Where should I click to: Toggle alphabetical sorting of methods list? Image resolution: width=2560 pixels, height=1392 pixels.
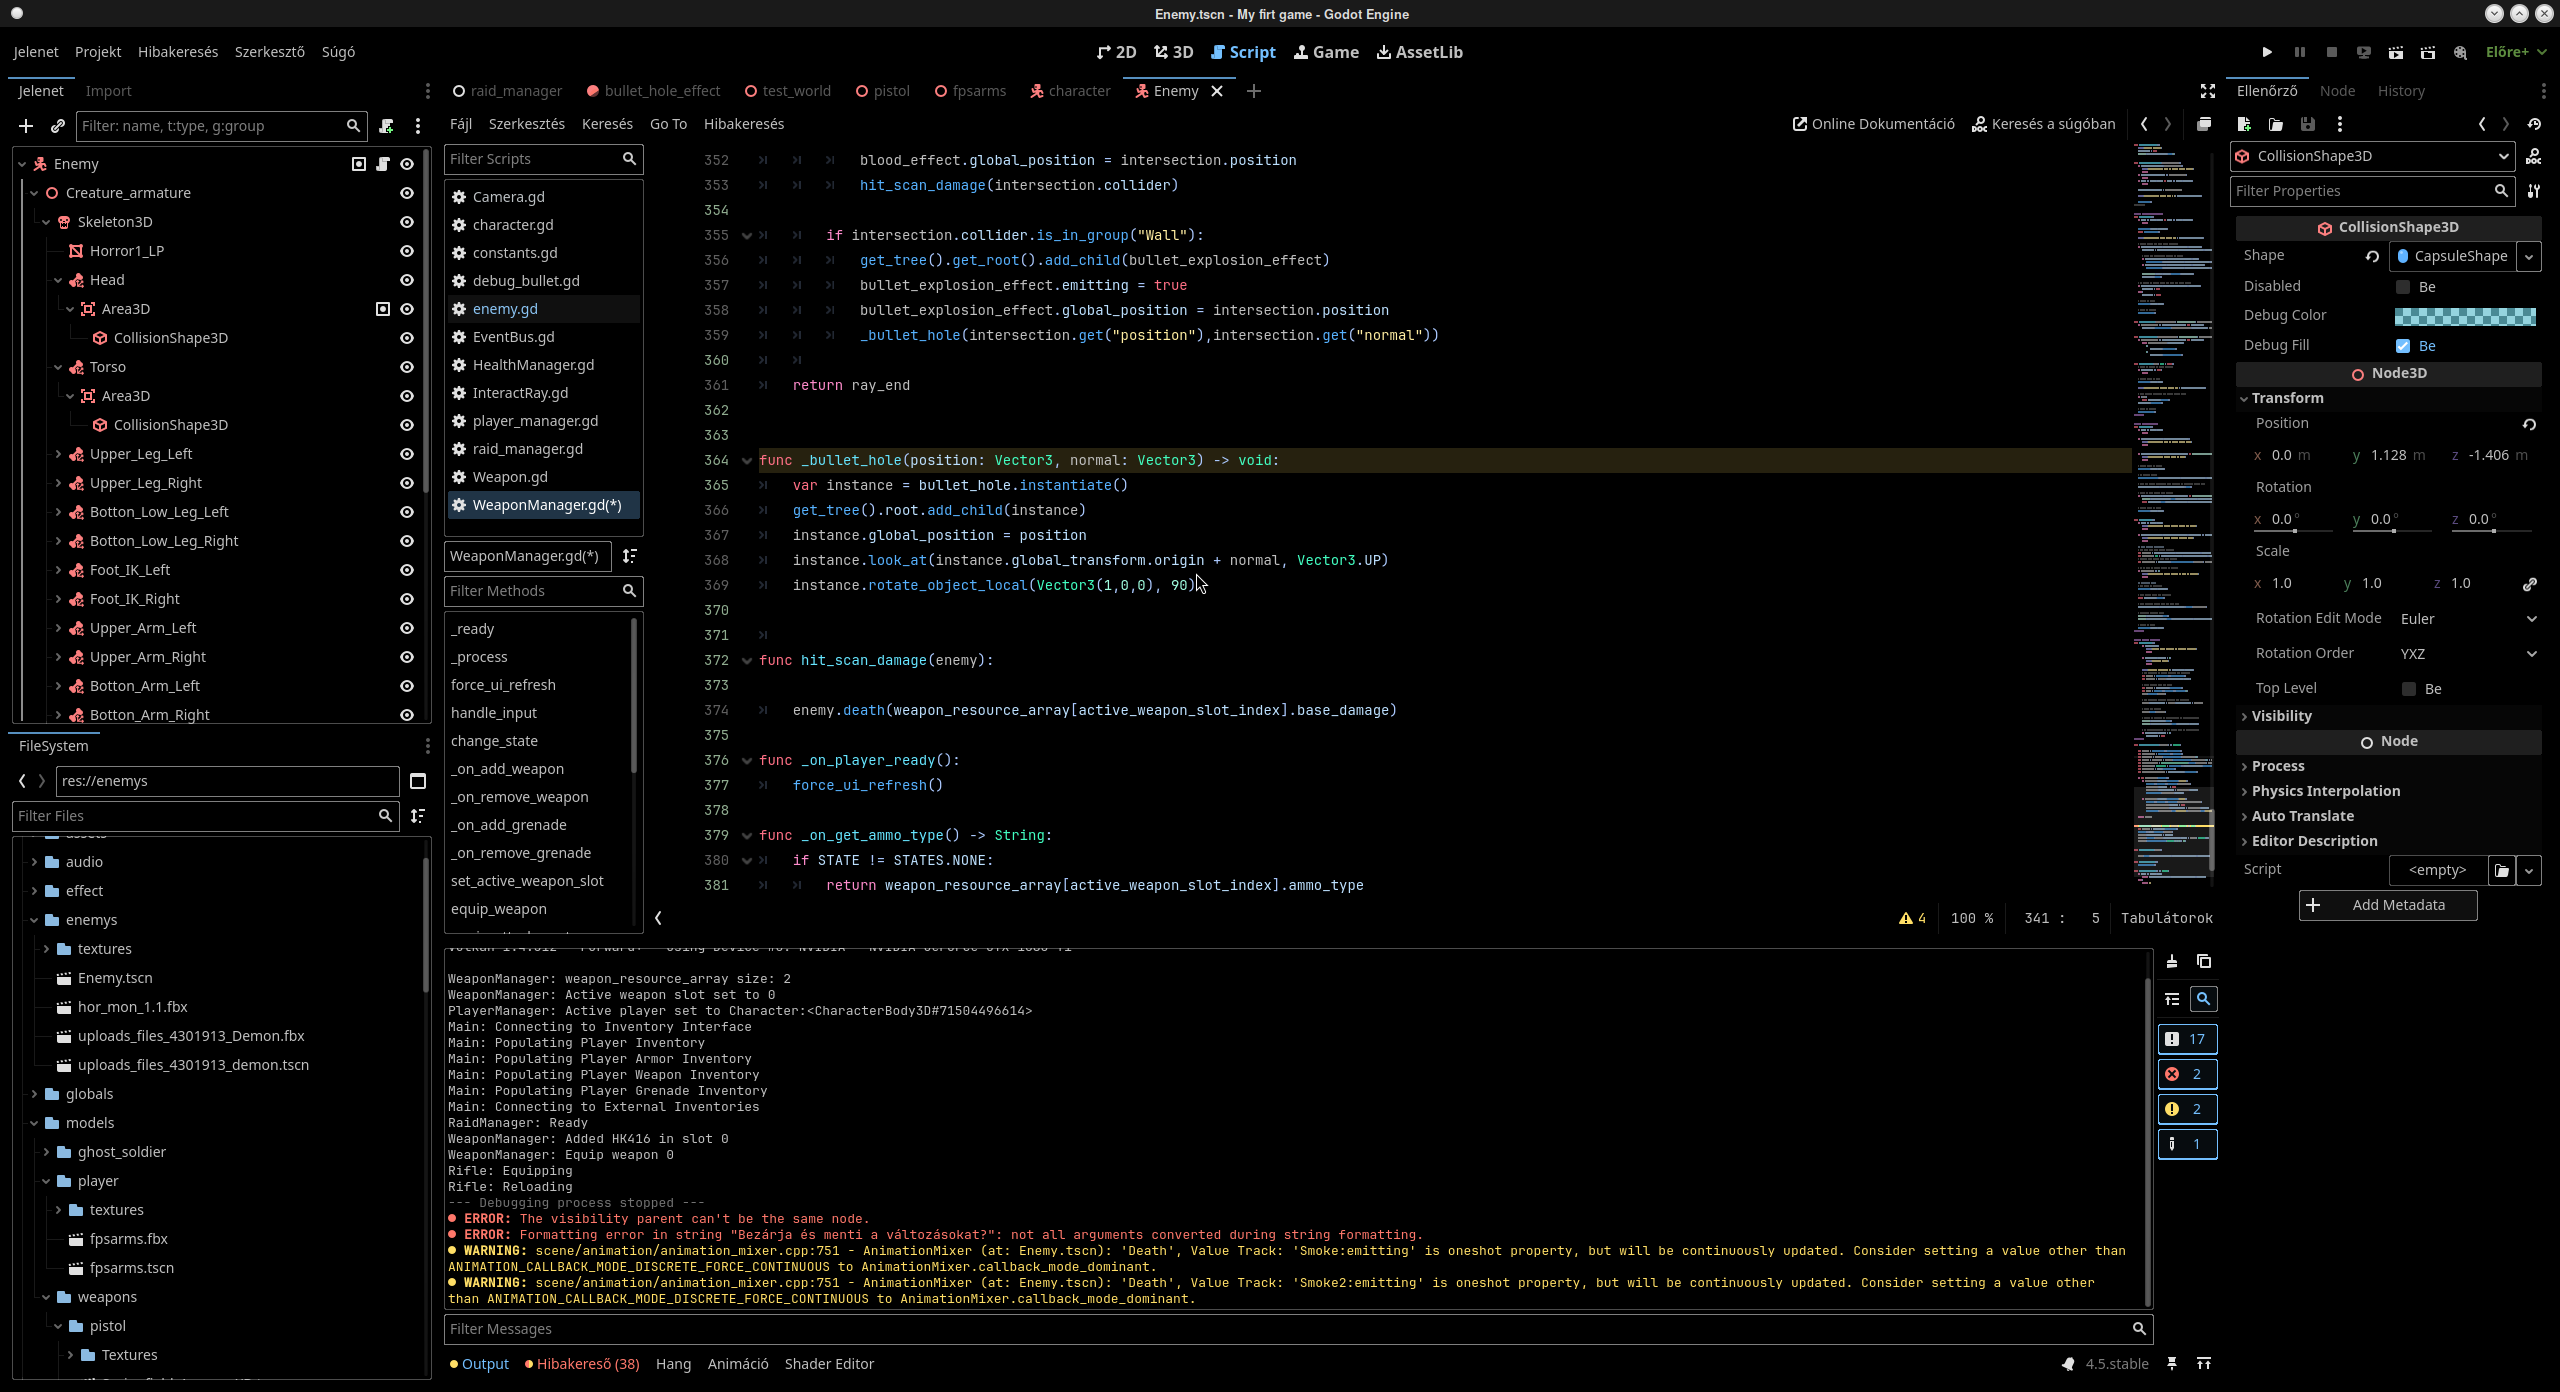(630, 556)
